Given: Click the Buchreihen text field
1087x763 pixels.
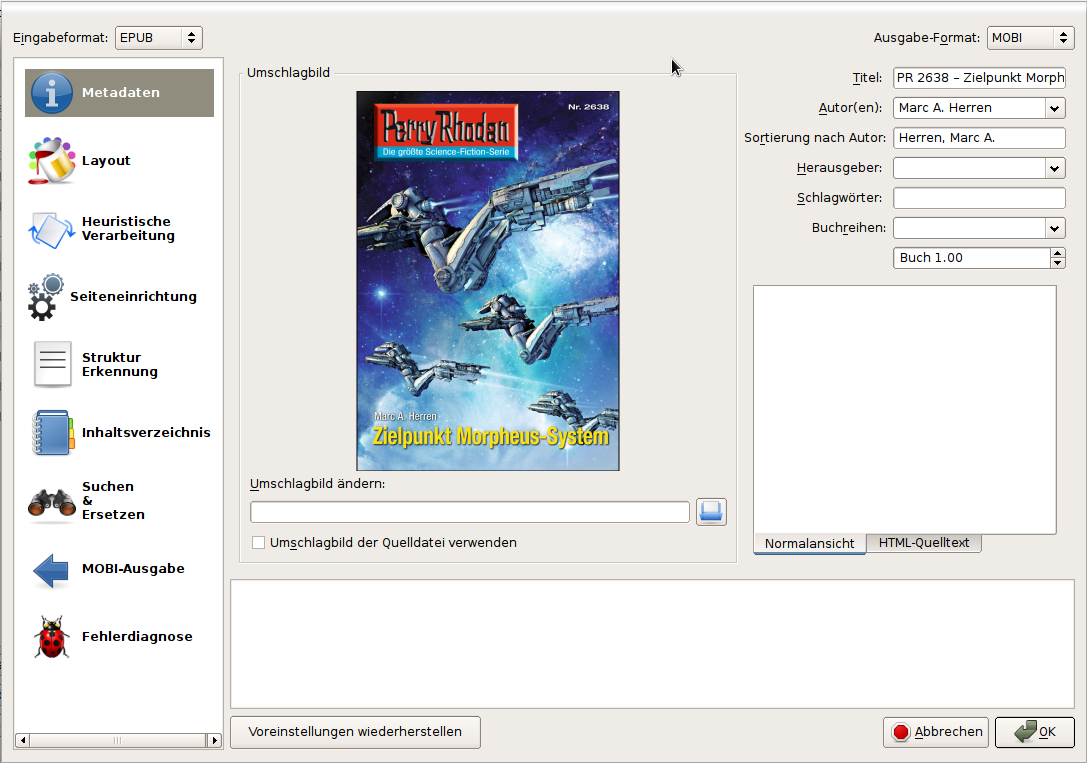Looking at the screenshot, I should (x=969, y=228).
